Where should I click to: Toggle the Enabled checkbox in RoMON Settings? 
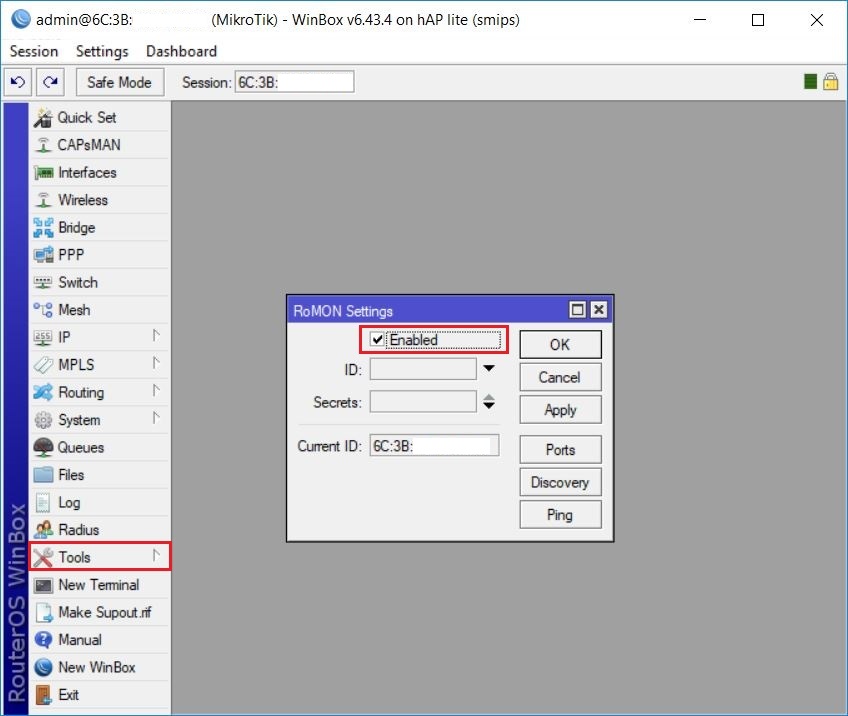pyautogui.click(x=377, y=340)
